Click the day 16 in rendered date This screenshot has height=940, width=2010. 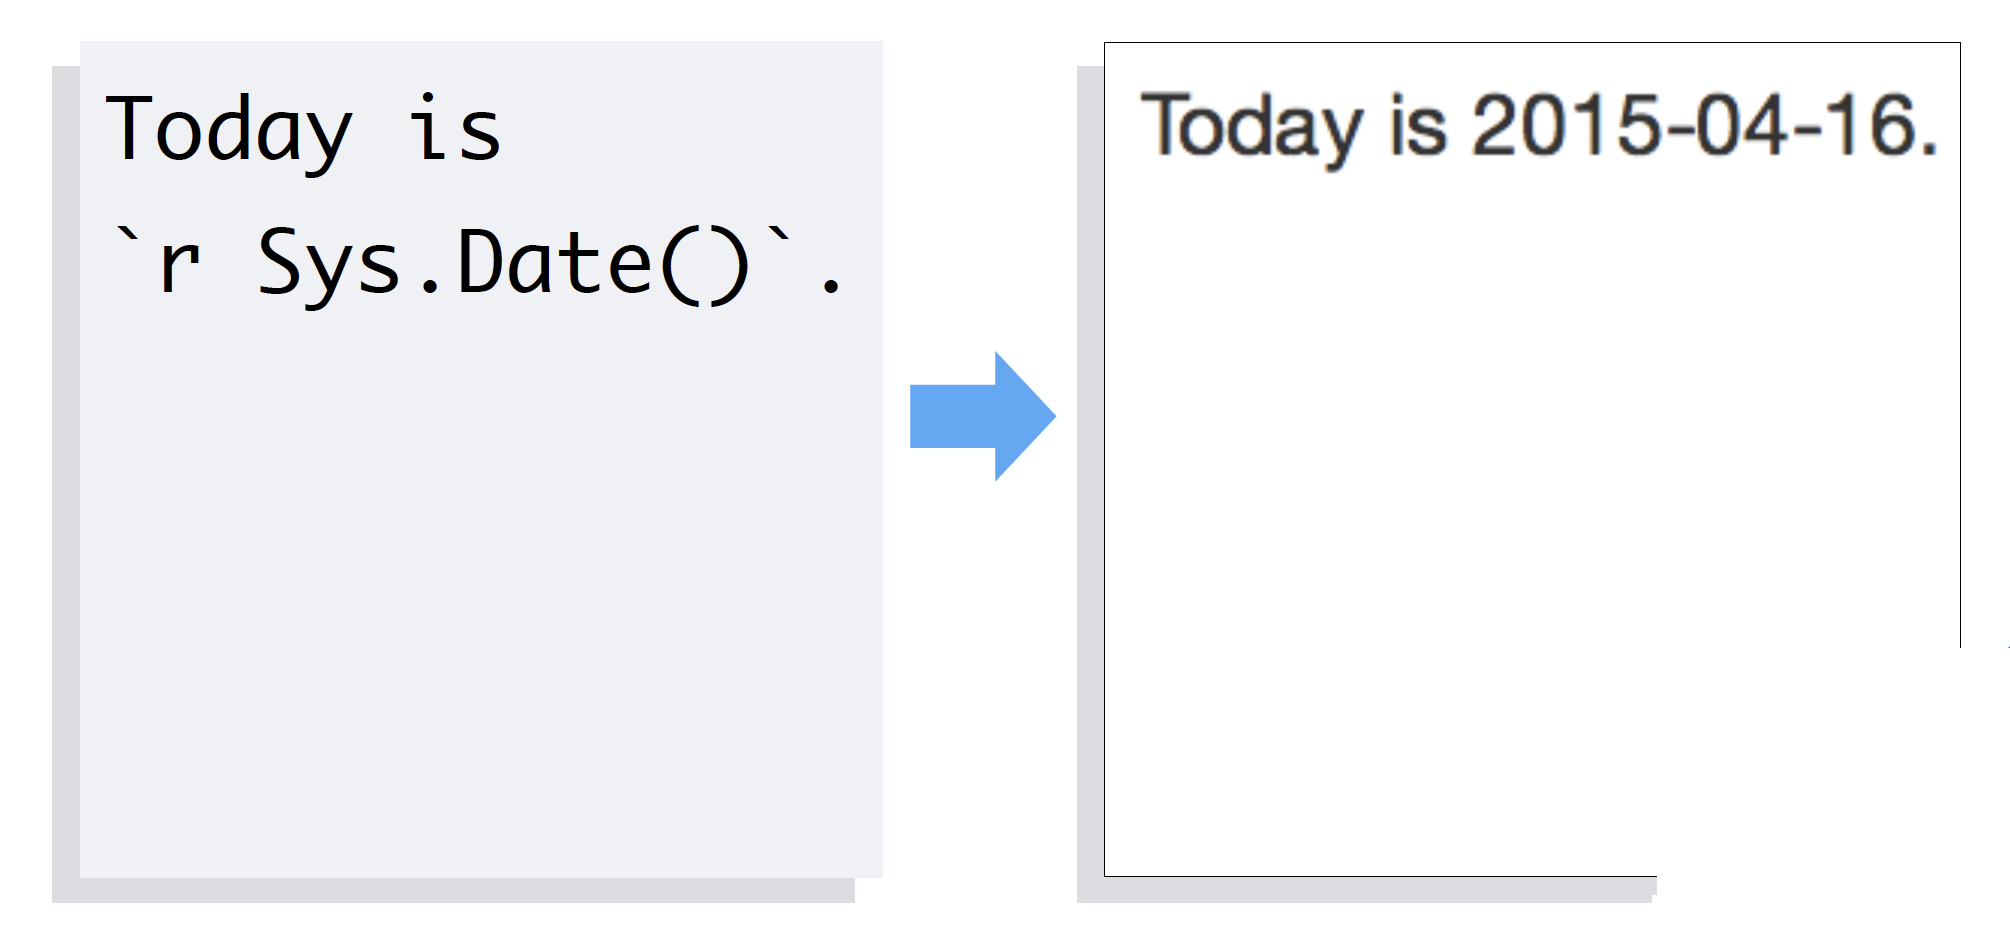coord(1866,125)
